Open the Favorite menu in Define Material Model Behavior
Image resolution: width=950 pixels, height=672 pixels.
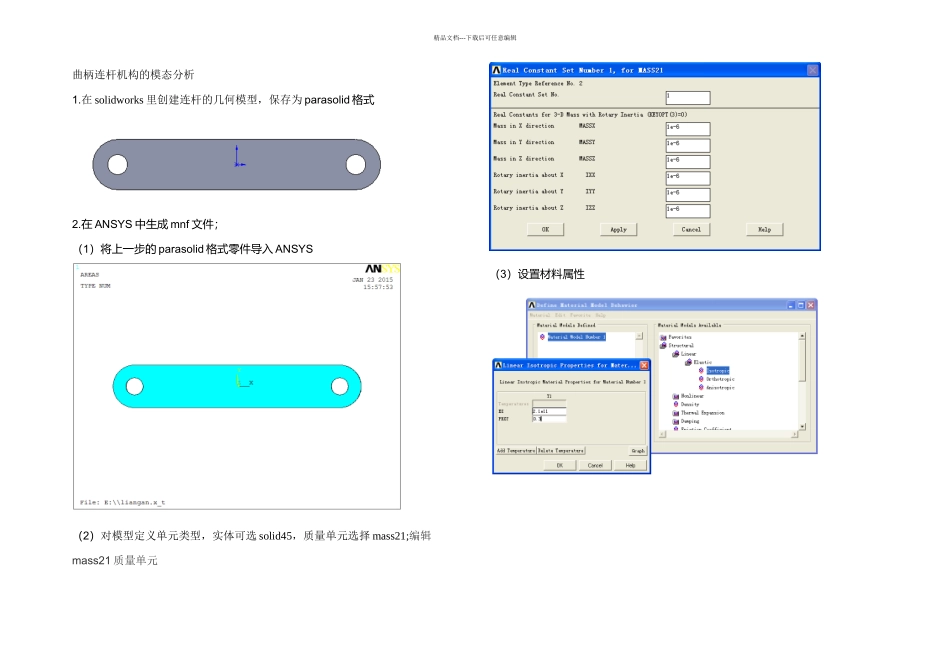click(580, 315)
